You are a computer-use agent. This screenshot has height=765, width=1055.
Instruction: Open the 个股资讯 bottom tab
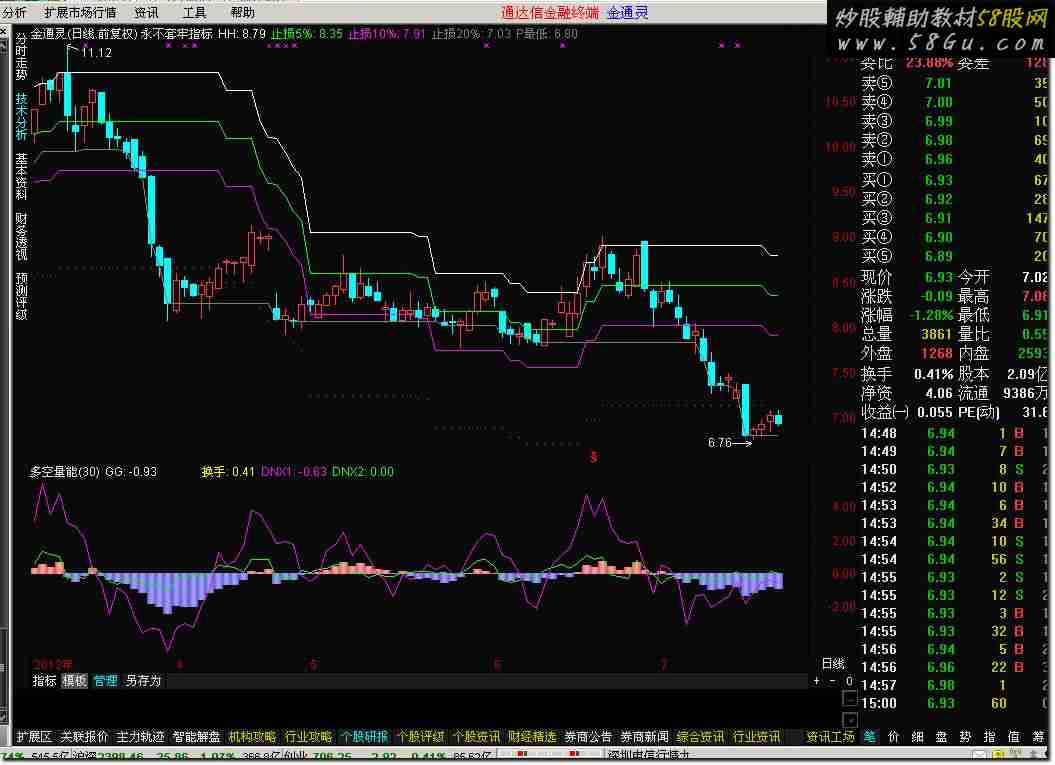[476, 737]
